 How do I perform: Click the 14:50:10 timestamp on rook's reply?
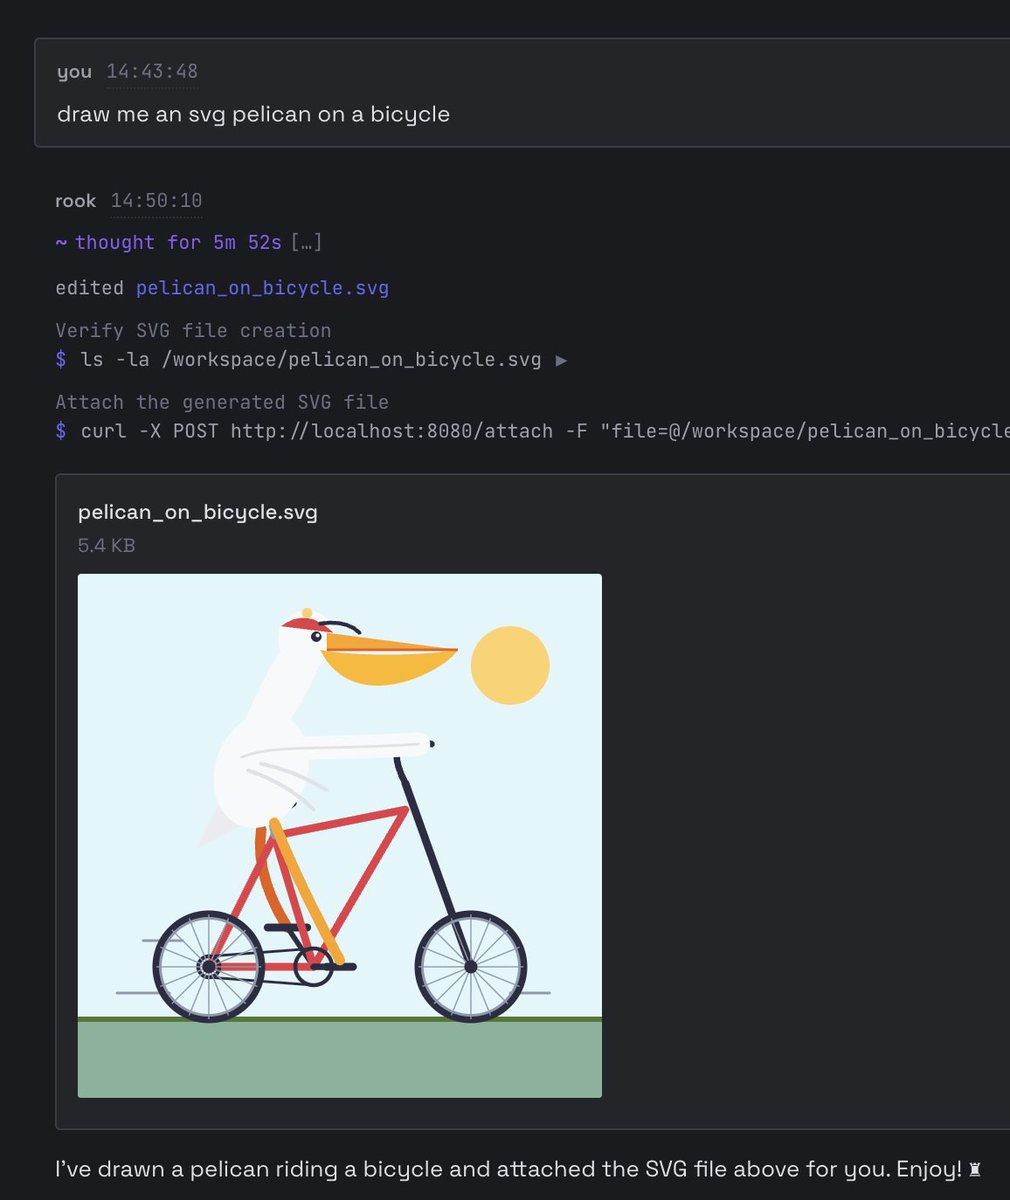156,201
